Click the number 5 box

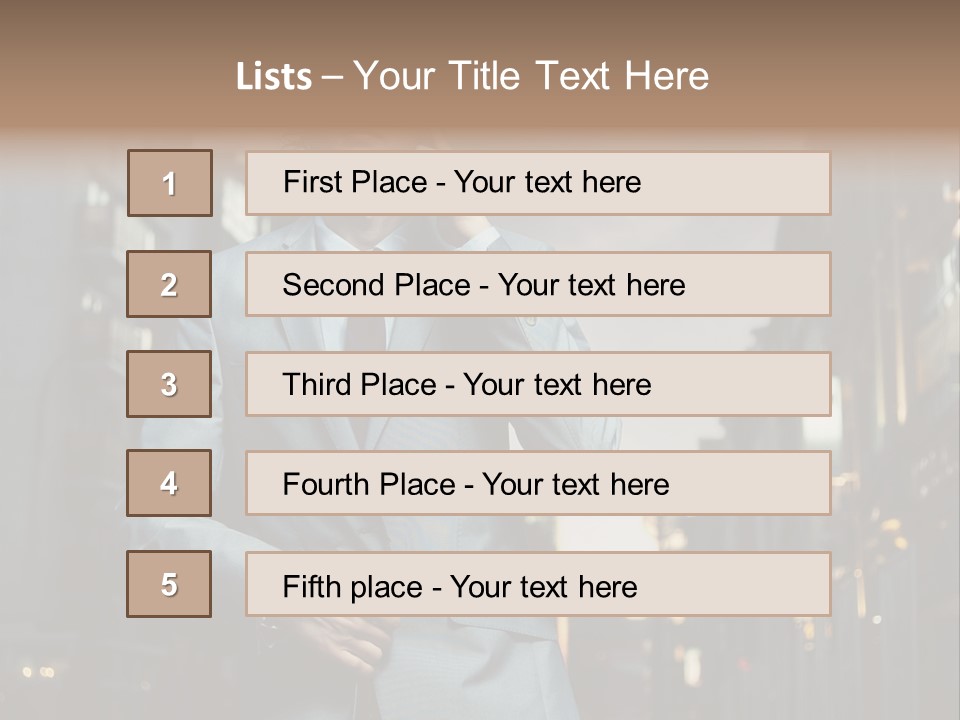[169, 585]
